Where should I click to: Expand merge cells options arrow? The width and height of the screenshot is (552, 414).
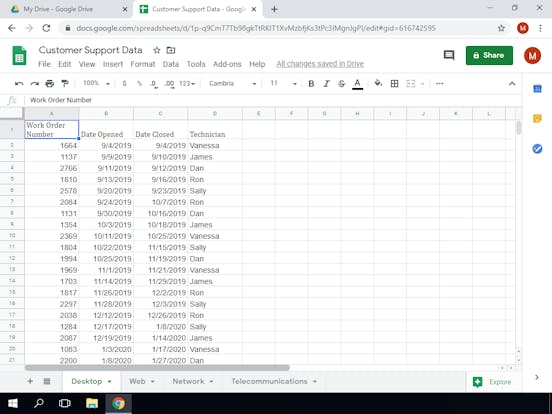(x=422, y=84)
